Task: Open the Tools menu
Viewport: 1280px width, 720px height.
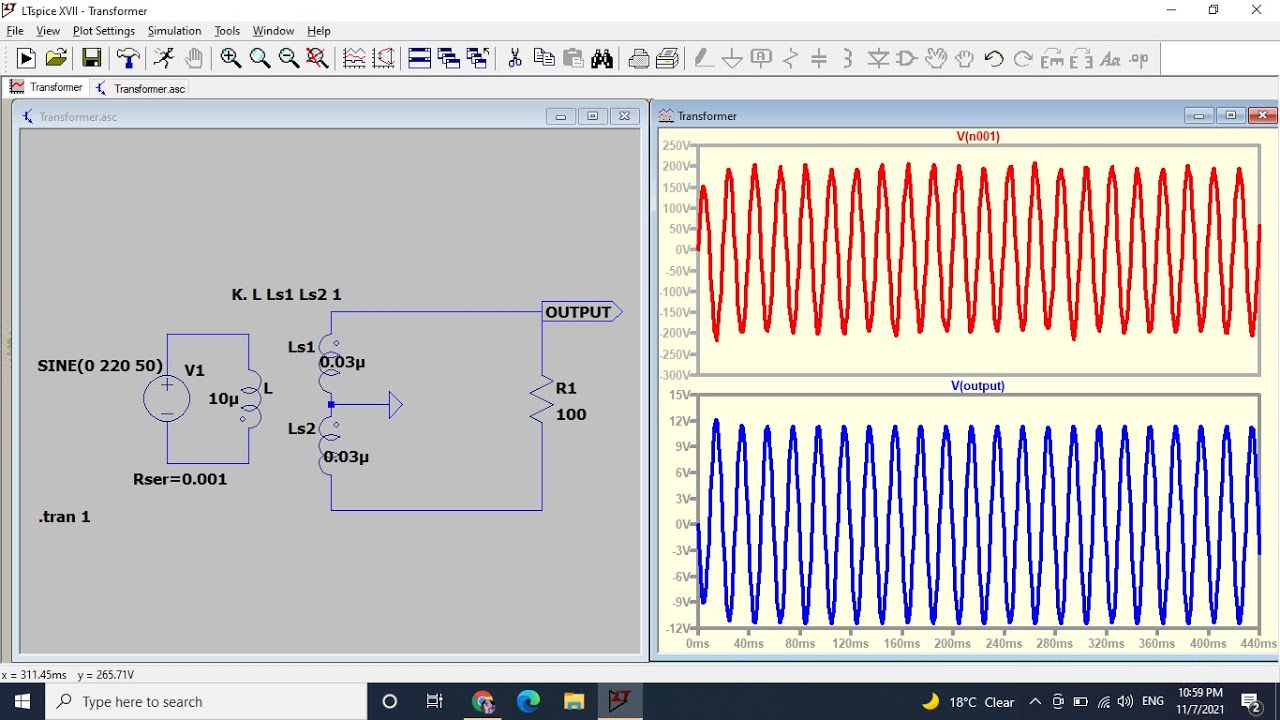Action: [x=227, y=31]
